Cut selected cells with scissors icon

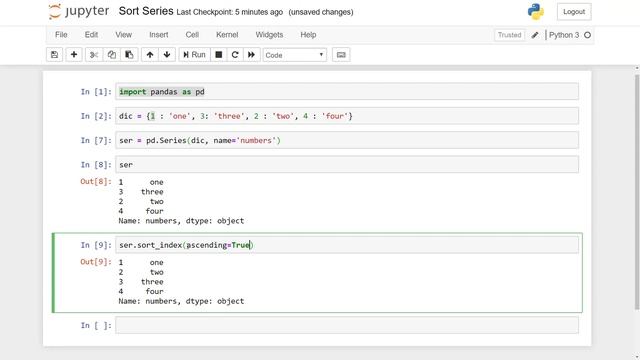click(x=94, y=55)
